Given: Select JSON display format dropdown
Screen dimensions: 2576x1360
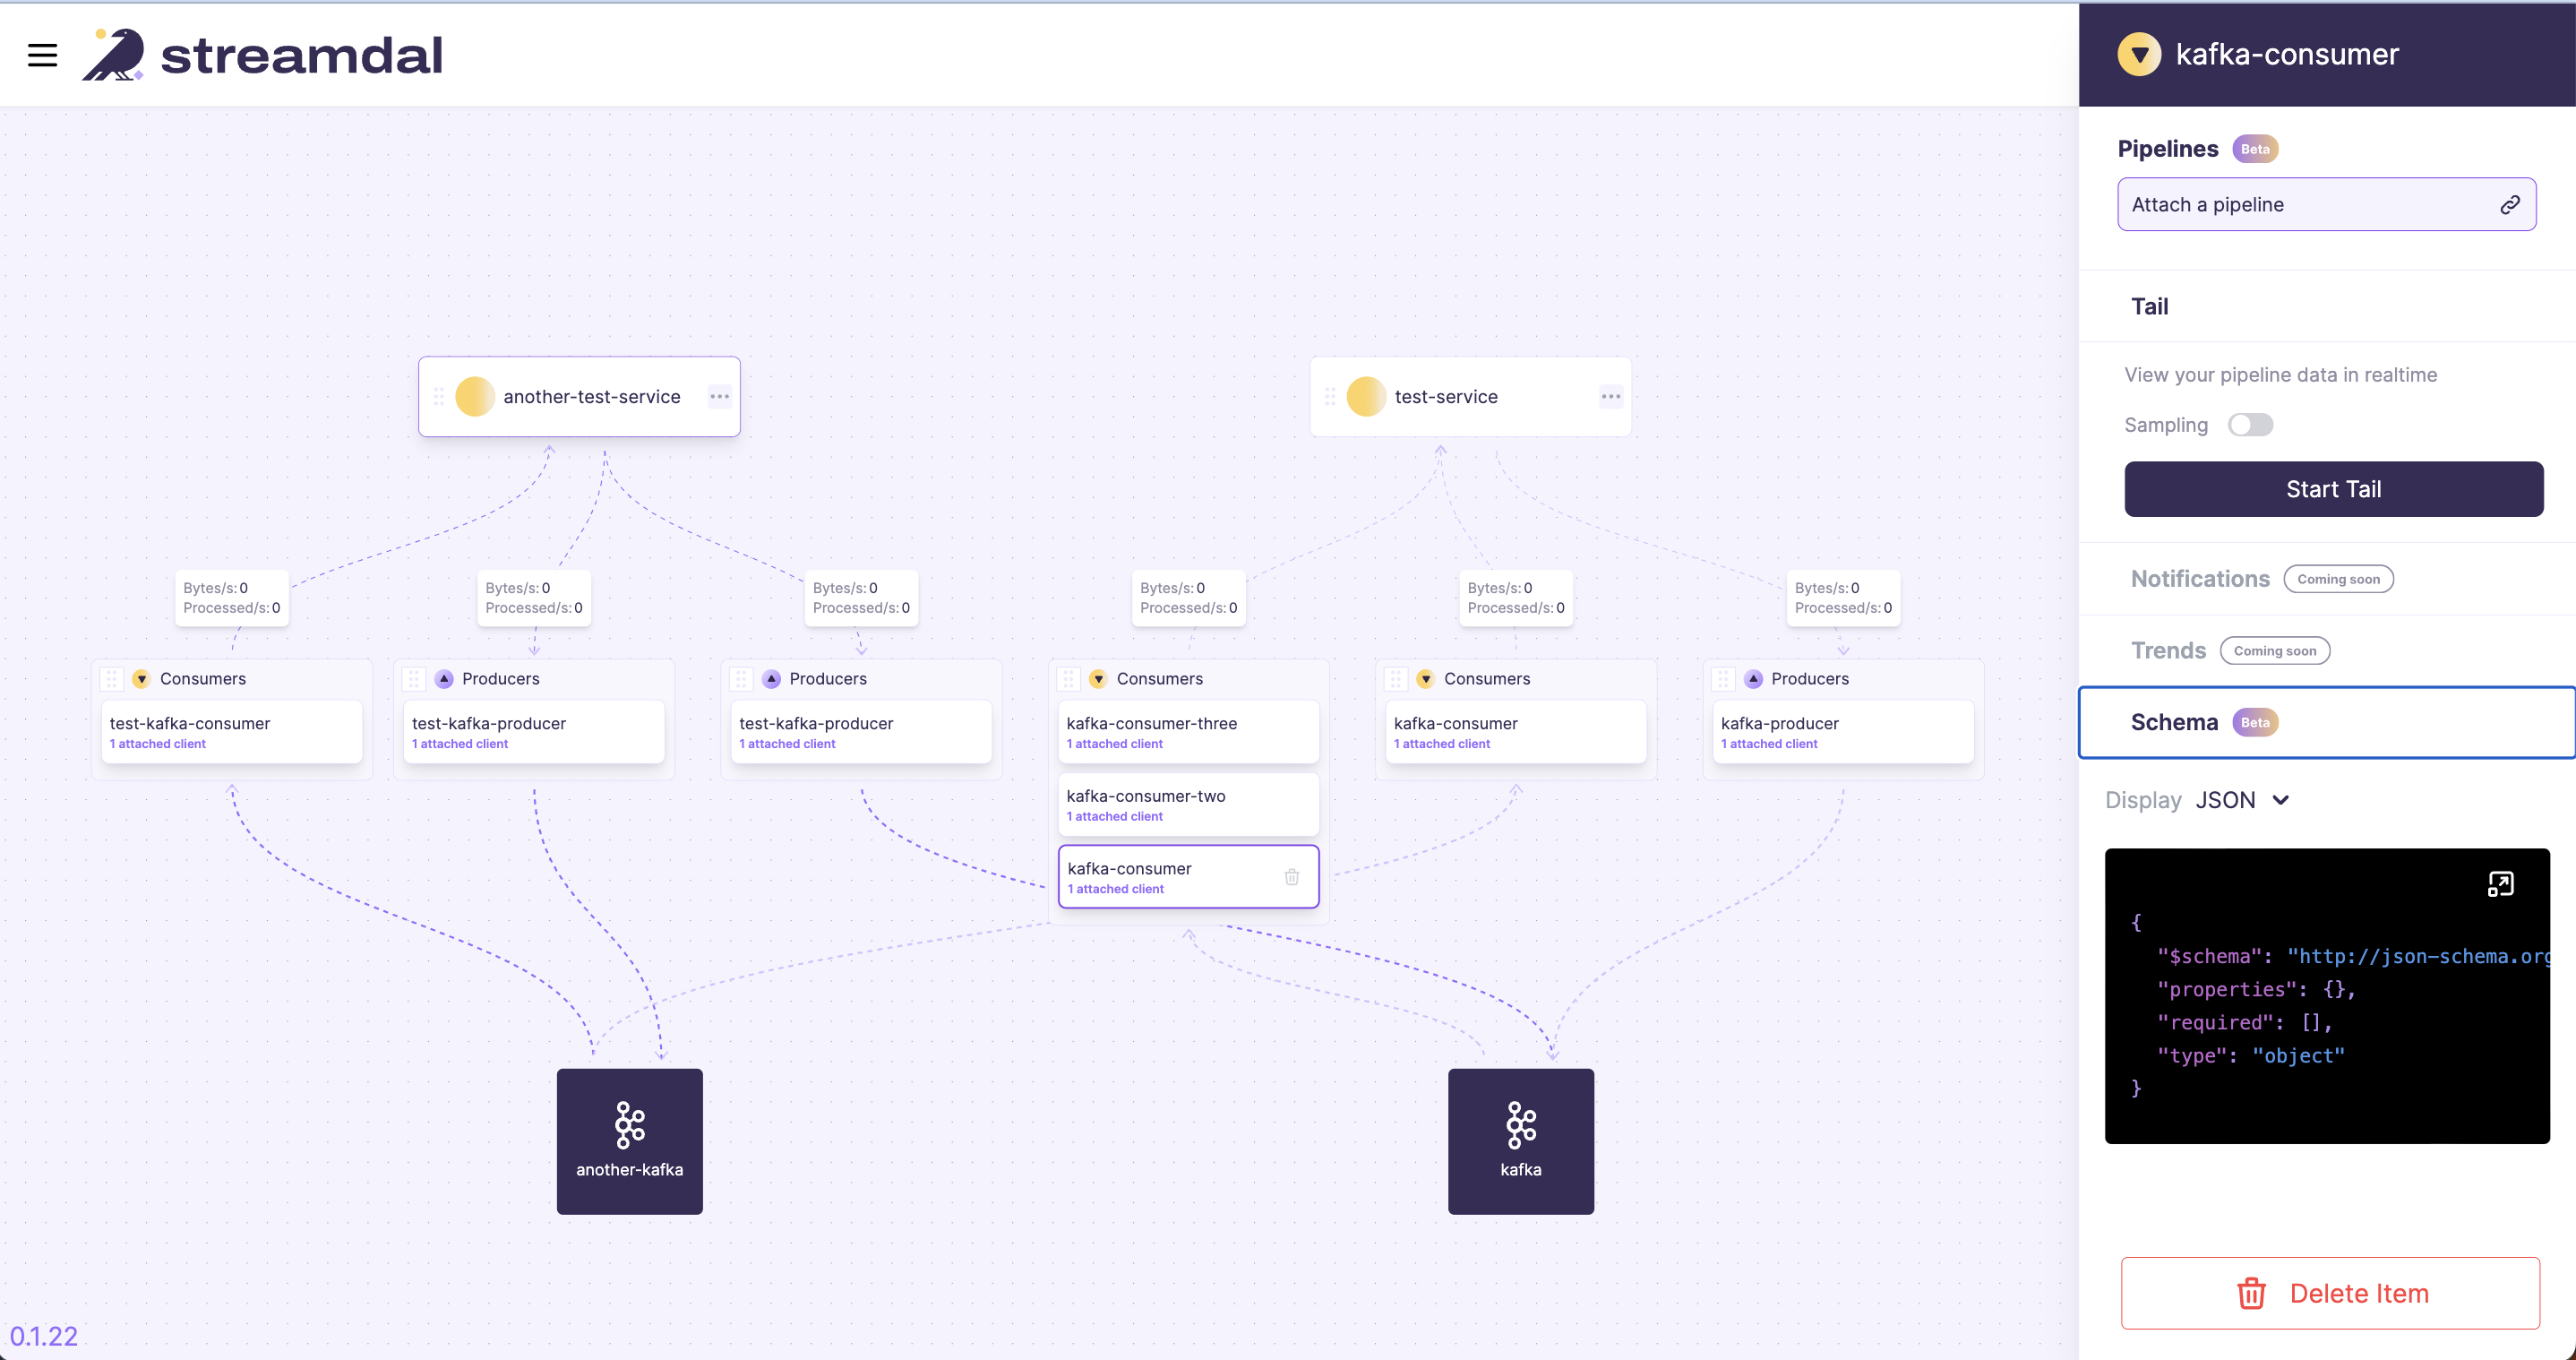Looking at the screenshot, I should pyautogui.click(x=2240, y=799).
